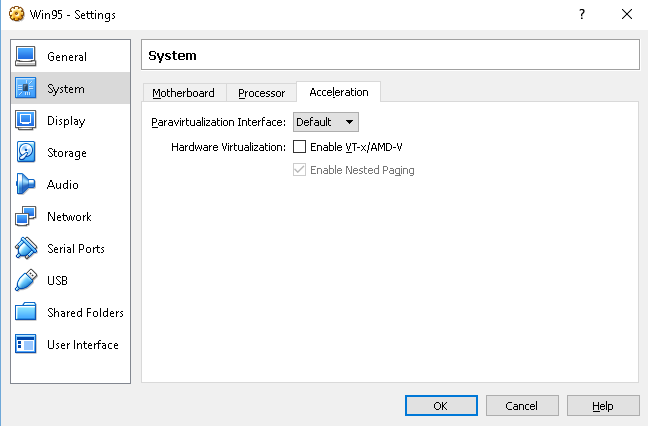Click the Cancel button
The width and height of the screenshot is (648, 426).
point(522,406)
